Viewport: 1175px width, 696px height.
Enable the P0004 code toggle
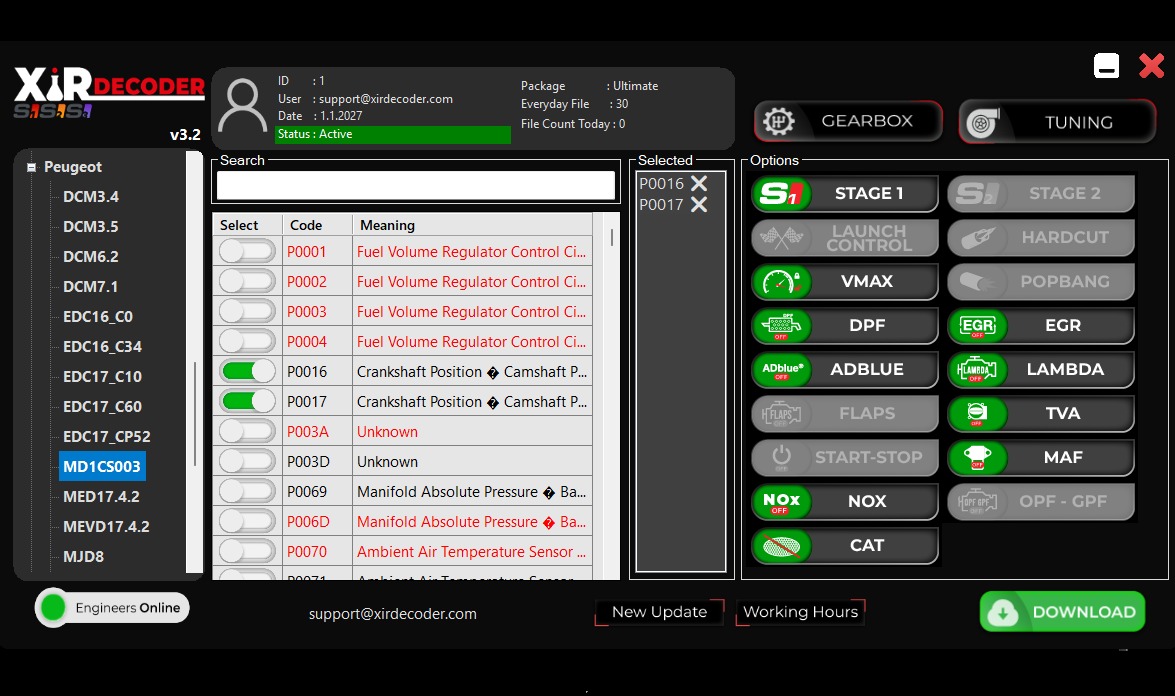pos(247,341)
